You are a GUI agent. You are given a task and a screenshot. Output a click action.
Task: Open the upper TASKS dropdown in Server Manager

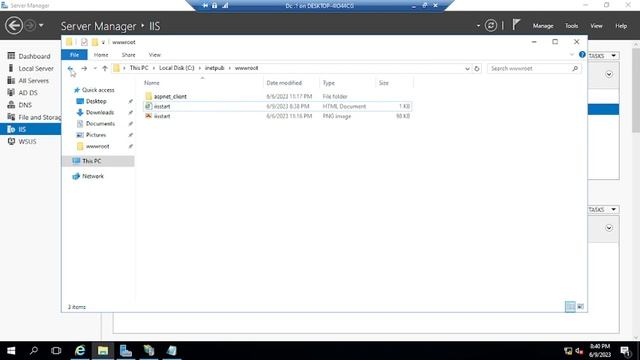(x=603, y=56)
